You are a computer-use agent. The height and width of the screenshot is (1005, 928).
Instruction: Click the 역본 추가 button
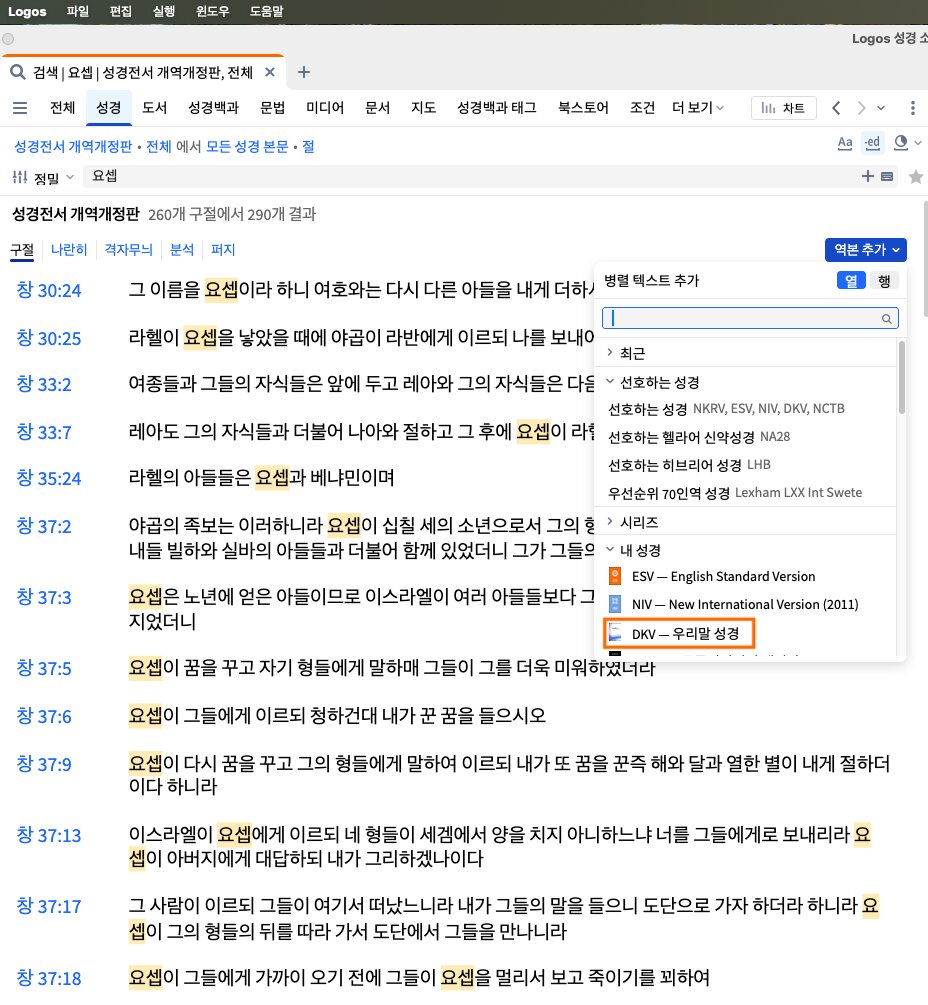(x=866, y=249)
